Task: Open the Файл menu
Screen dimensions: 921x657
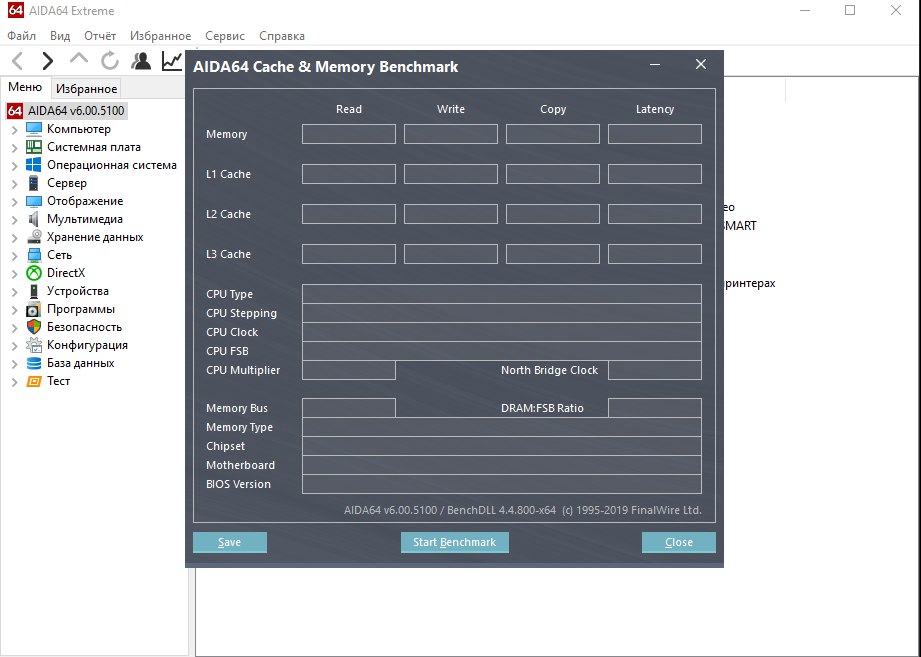Action: tap(22, 36)
